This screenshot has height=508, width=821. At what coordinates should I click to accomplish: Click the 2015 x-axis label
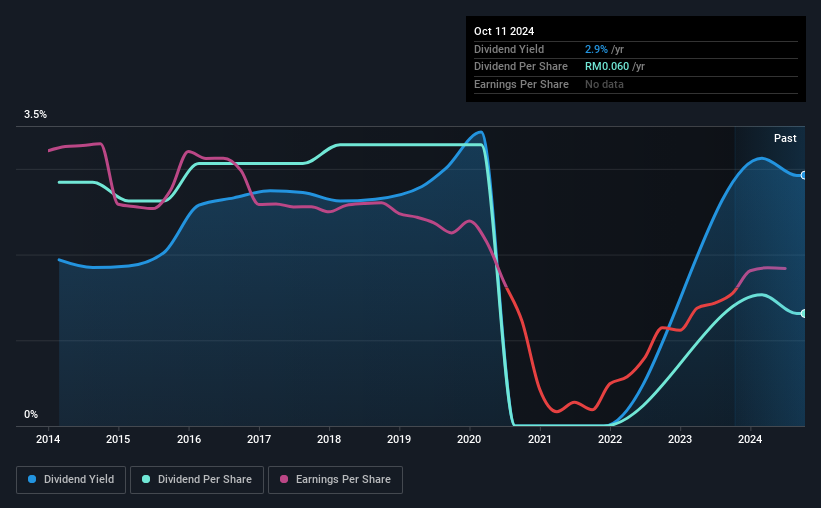click(x=118, y=439)
